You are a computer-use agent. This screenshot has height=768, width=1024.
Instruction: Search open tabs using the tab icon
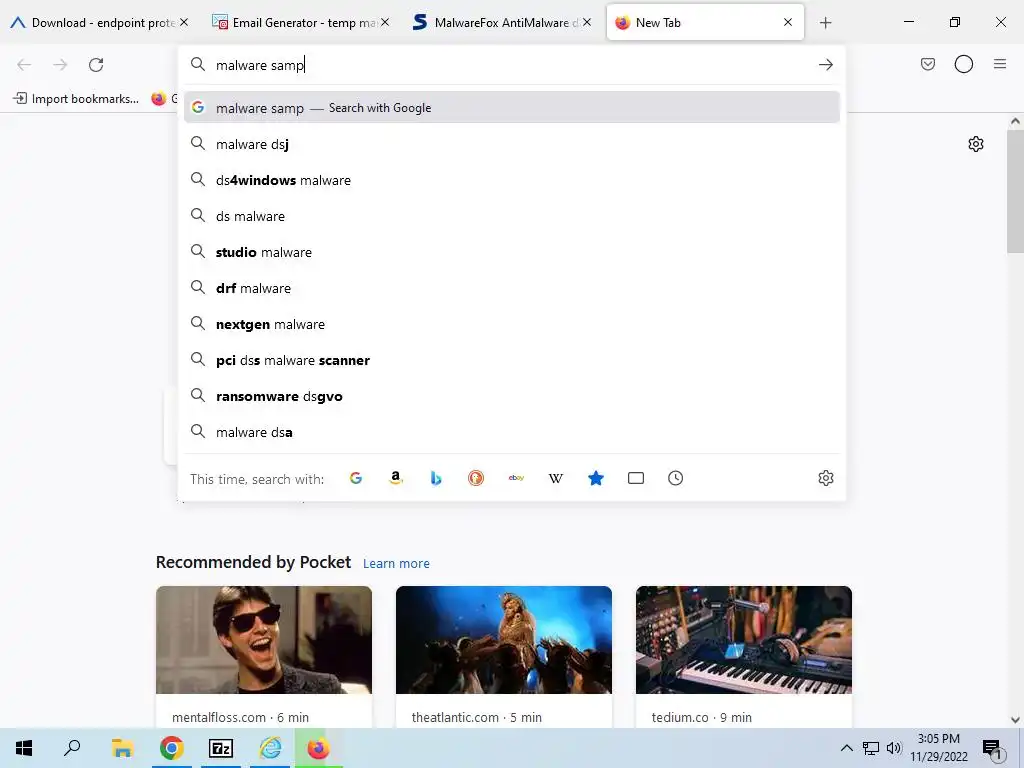tap(635, 478)
